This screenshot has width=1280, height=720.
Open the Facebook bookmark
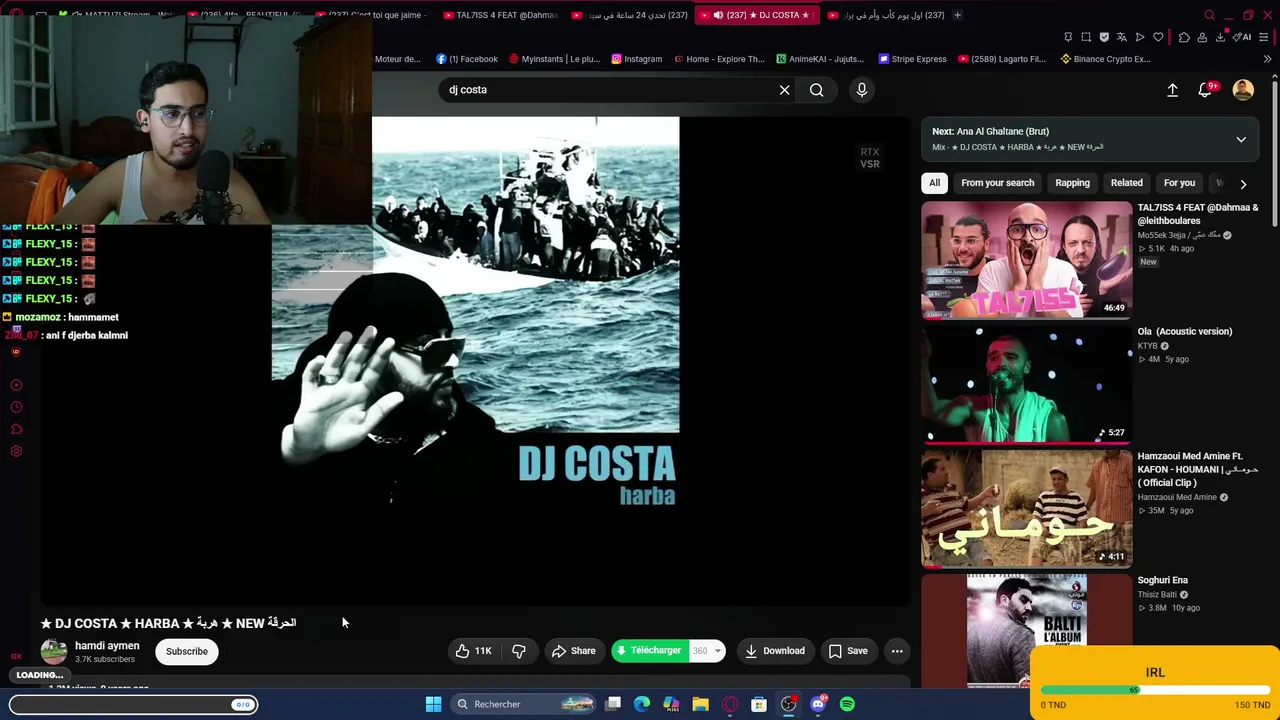click(x=467, y=59)
